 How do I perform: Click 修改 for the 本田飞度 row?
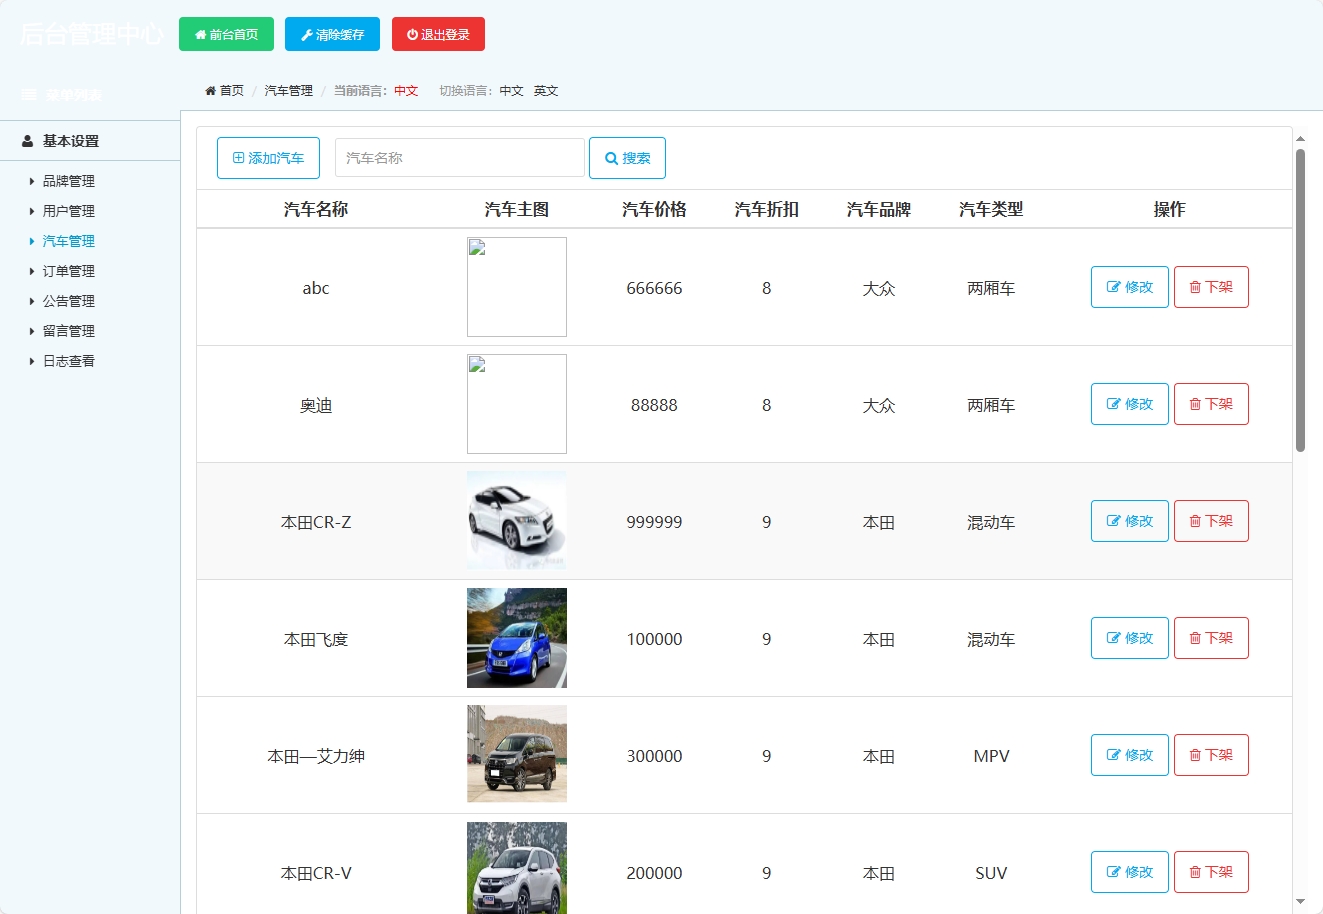click(1129, 638)
